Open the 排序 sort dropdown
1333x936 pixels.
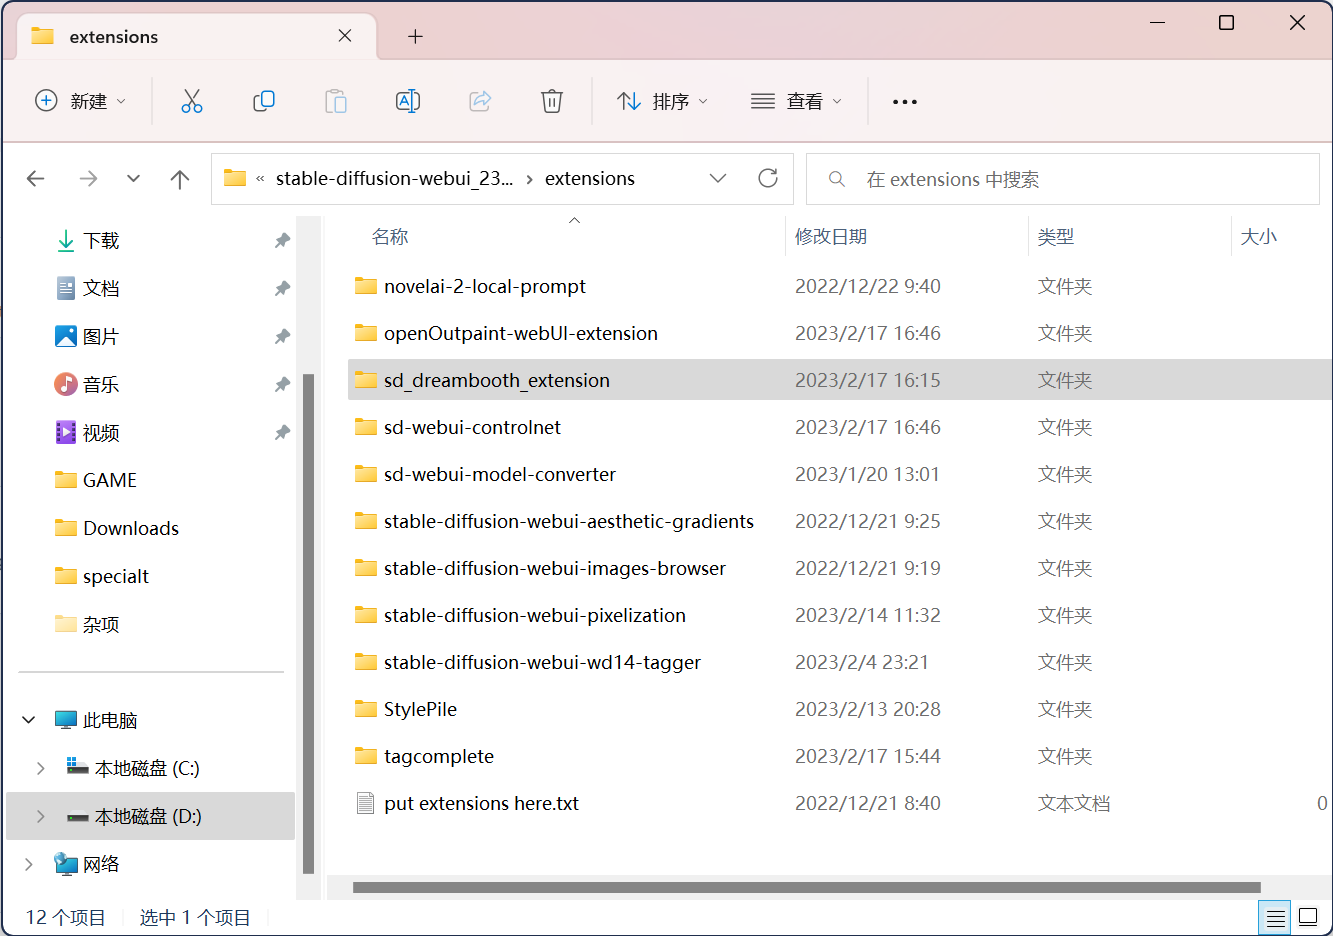662,101
